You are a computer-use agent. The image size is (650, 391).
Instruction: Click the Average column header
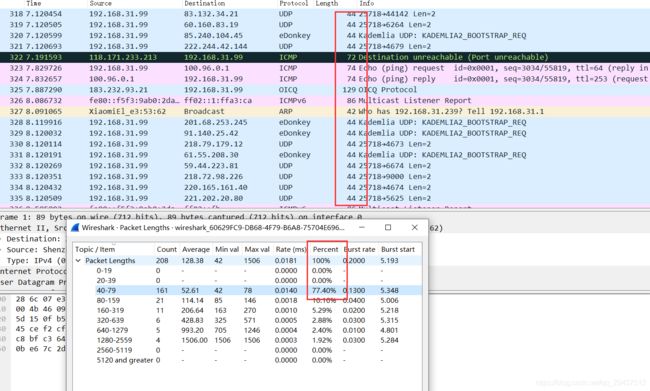point(196,249)
